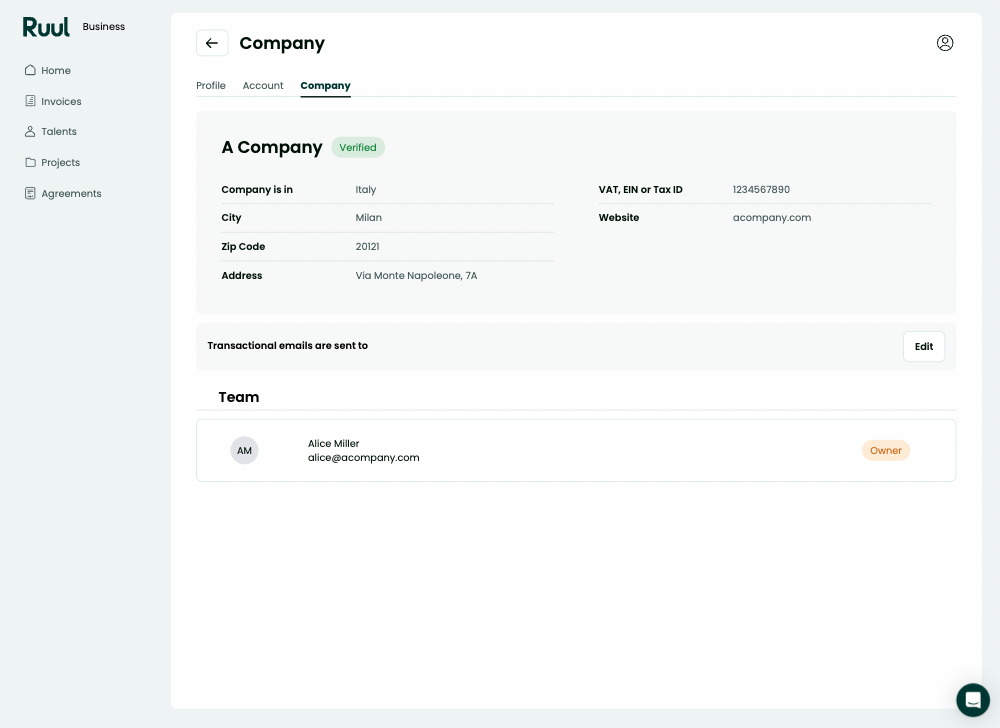1000x728 pixels.
Task: Switch to the Account tab
Action: (263, 85)
